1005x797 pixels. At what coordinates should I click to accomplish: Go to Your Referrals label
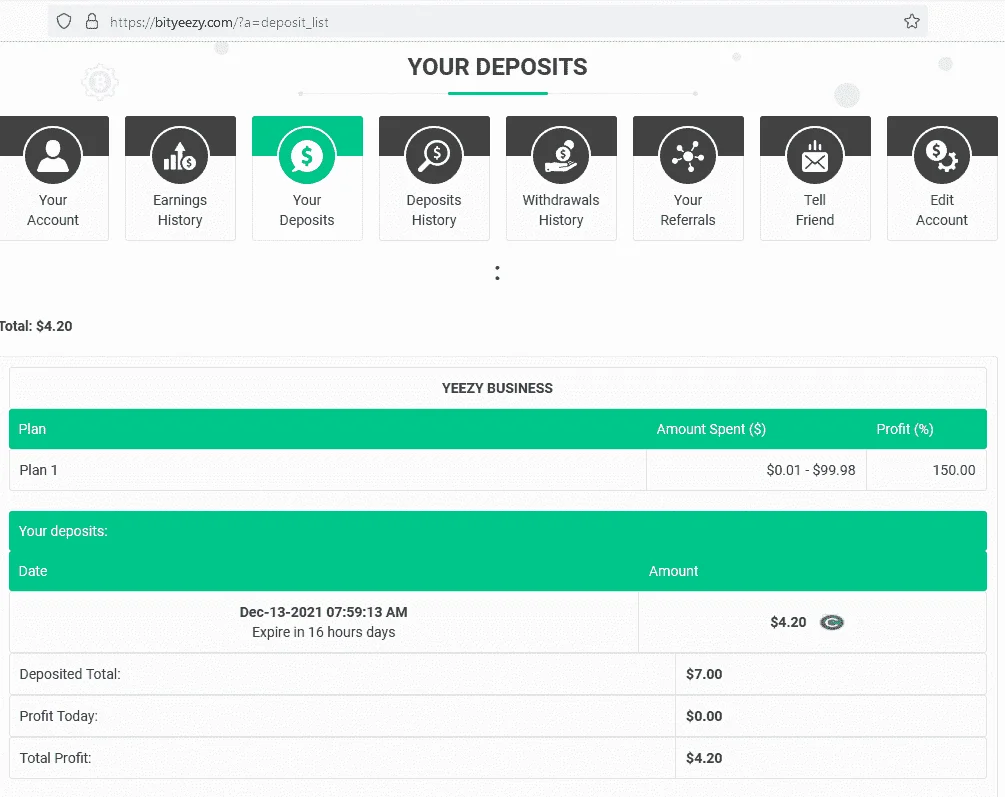click(x=688, y=210)
